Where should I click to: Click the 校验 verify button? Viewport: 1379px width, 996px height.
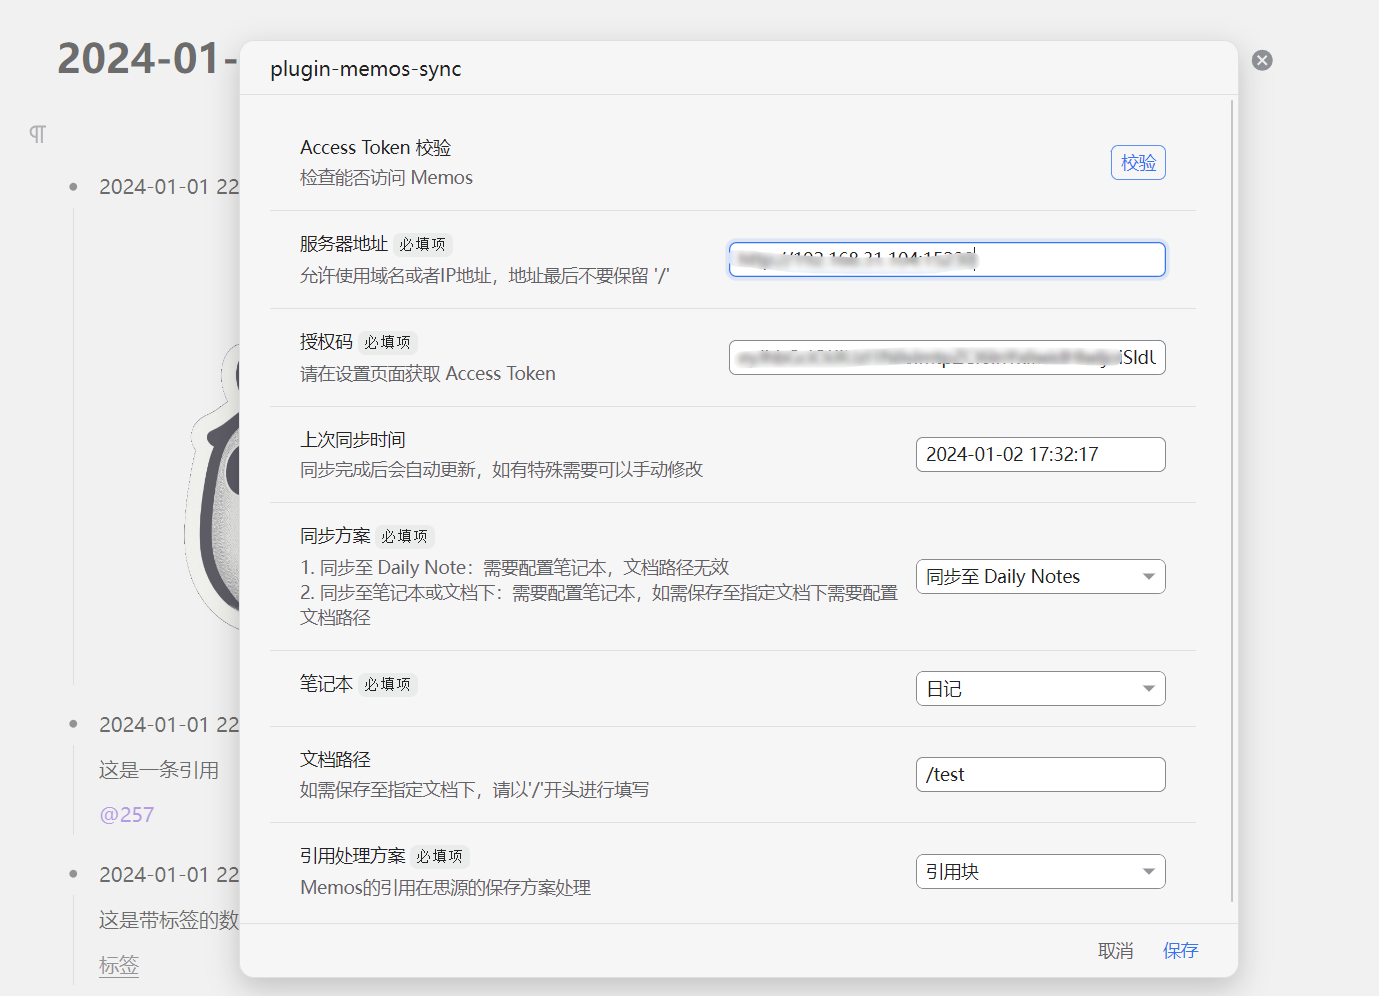[1138, 163]
